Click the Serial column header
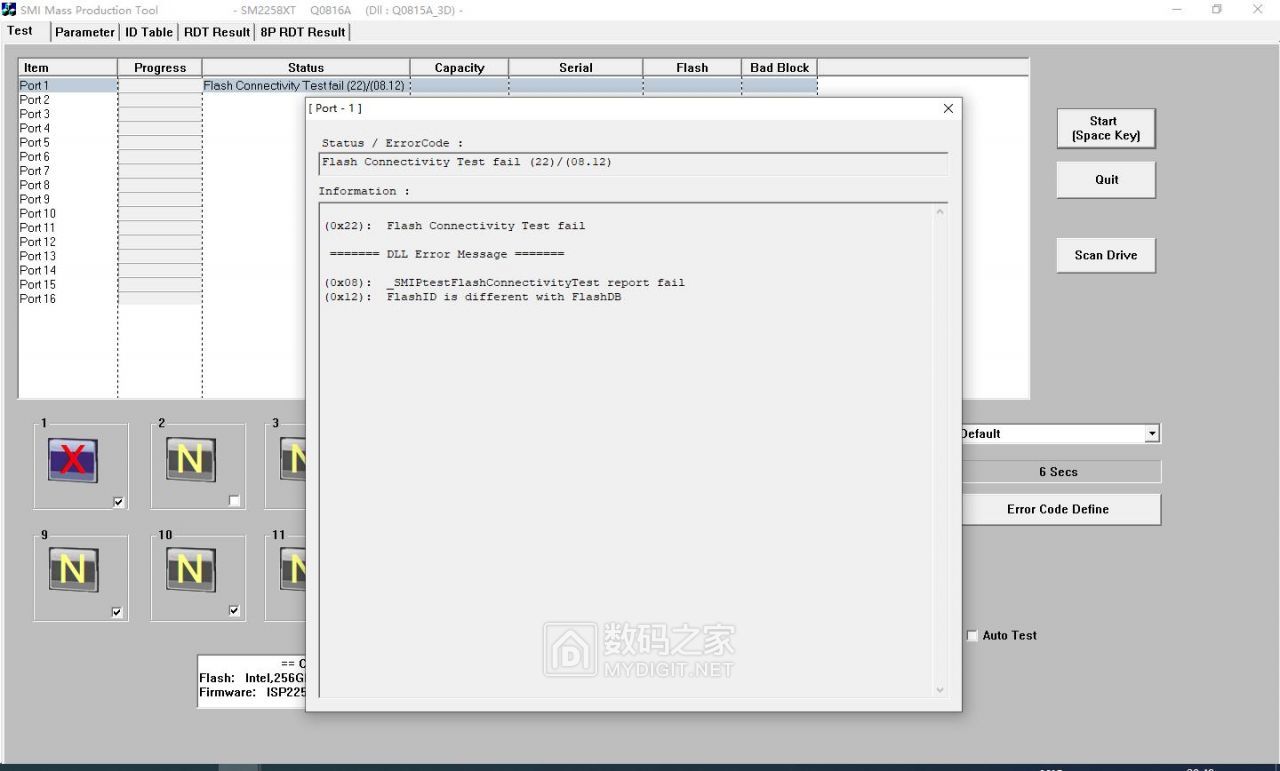Image resolution: width=1280 pixels, height=771 pixels. [x=576, y=68]
